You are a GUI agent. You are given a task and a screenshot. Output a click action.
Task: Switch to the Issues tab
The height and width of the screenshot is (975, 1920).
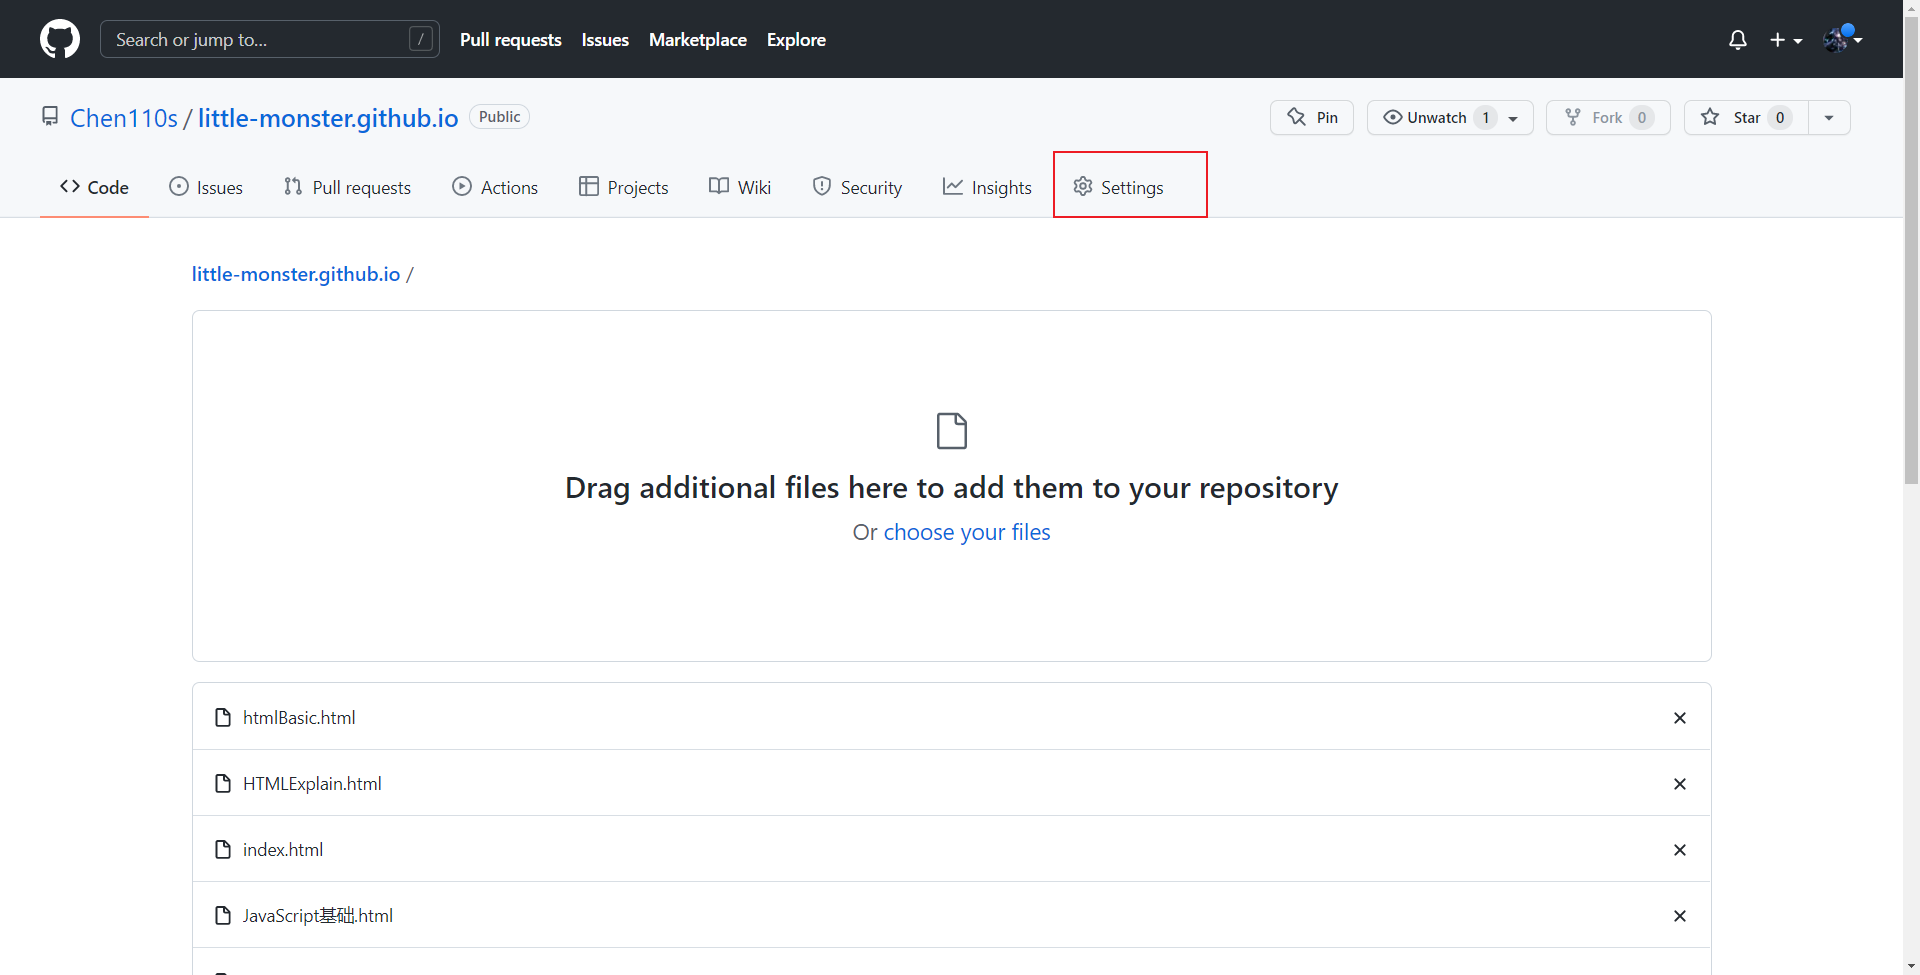click(206, 187)
